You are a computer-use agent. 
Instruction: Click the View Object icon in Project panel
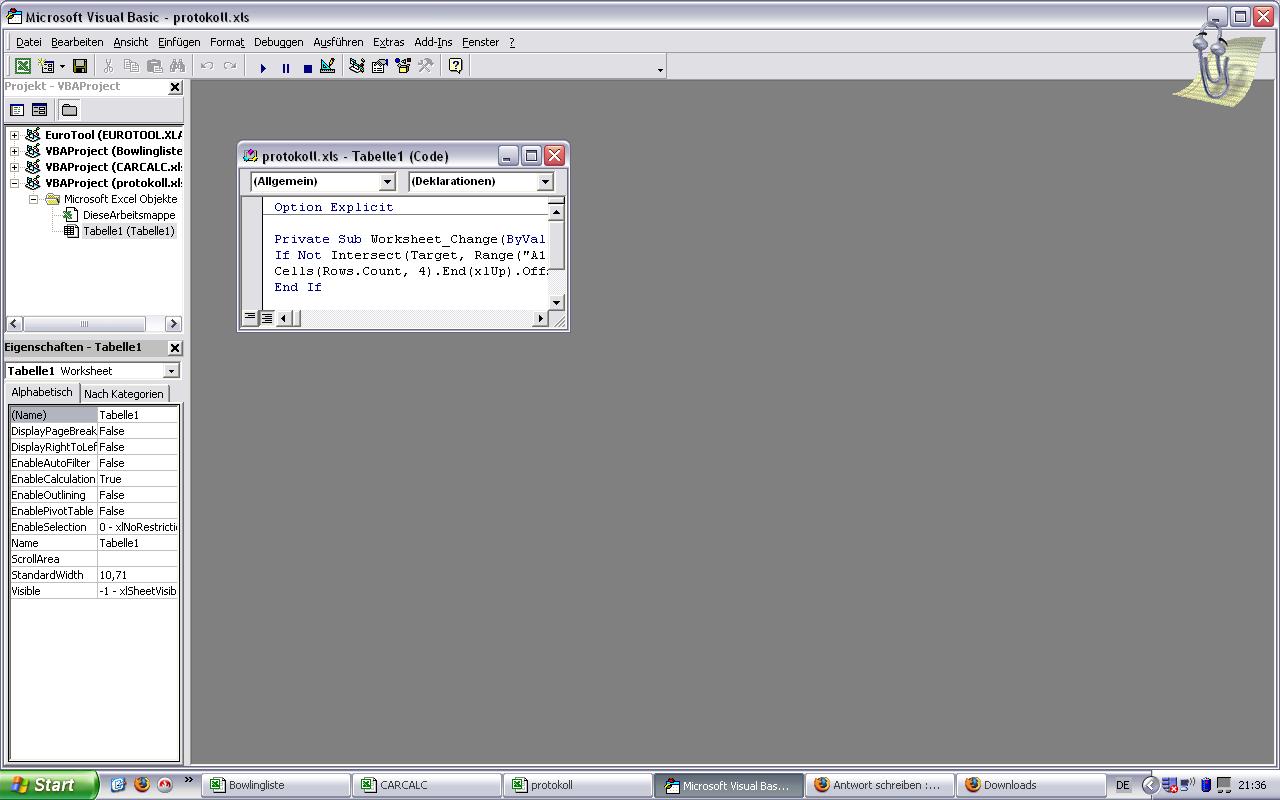pos(39,110)
